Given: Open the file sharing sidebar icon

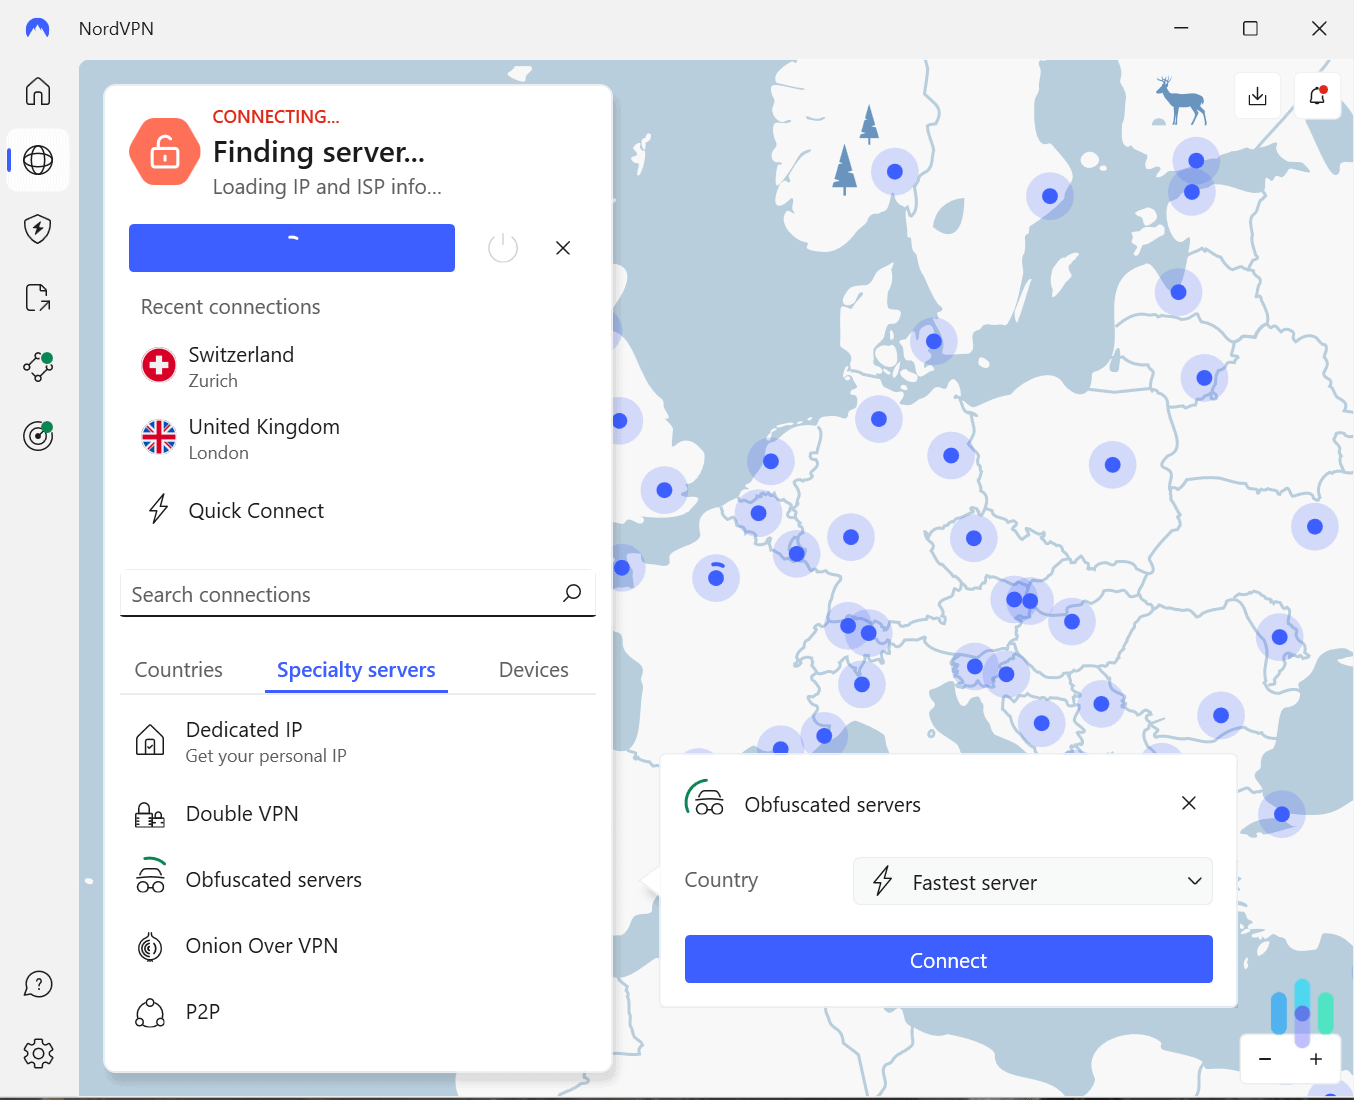Looking at the screenshot, I should point(37,297).
